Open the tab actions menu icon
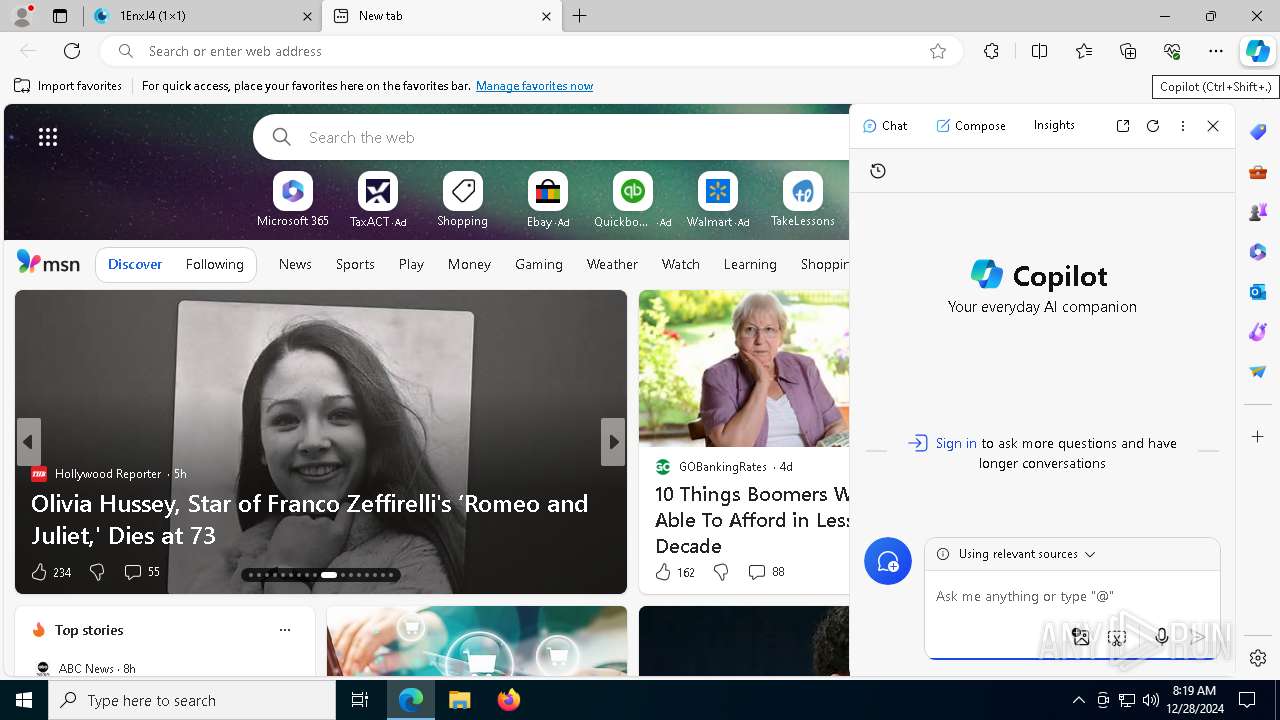This screenshot has height=720, width=1280. (x=60, y=16)
